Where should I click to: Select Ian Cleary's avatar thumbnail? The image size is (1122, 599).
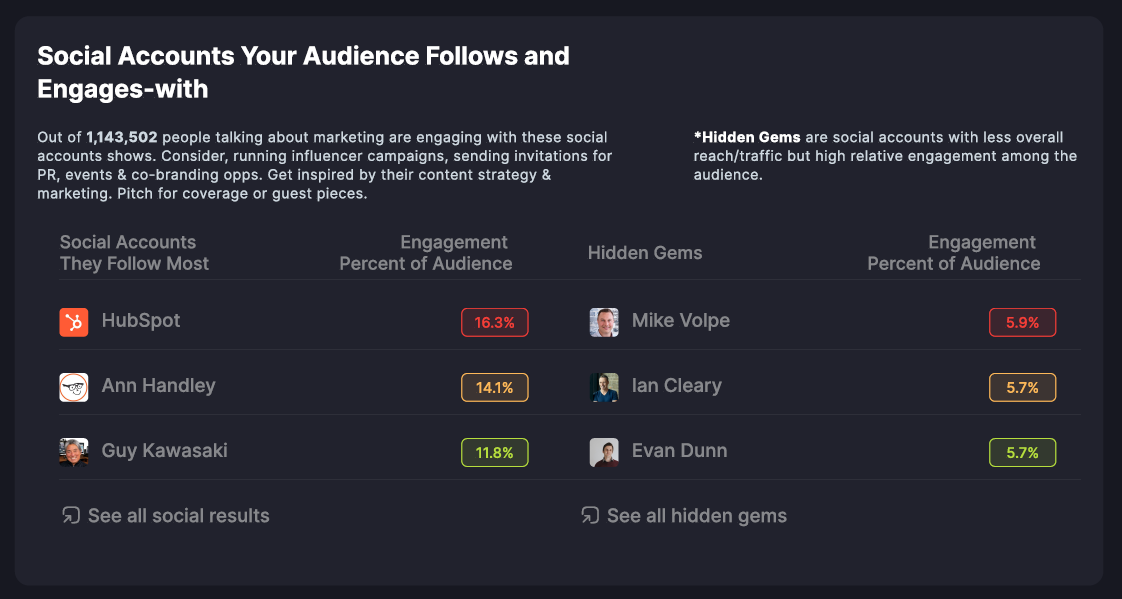[x=604, y=387]
